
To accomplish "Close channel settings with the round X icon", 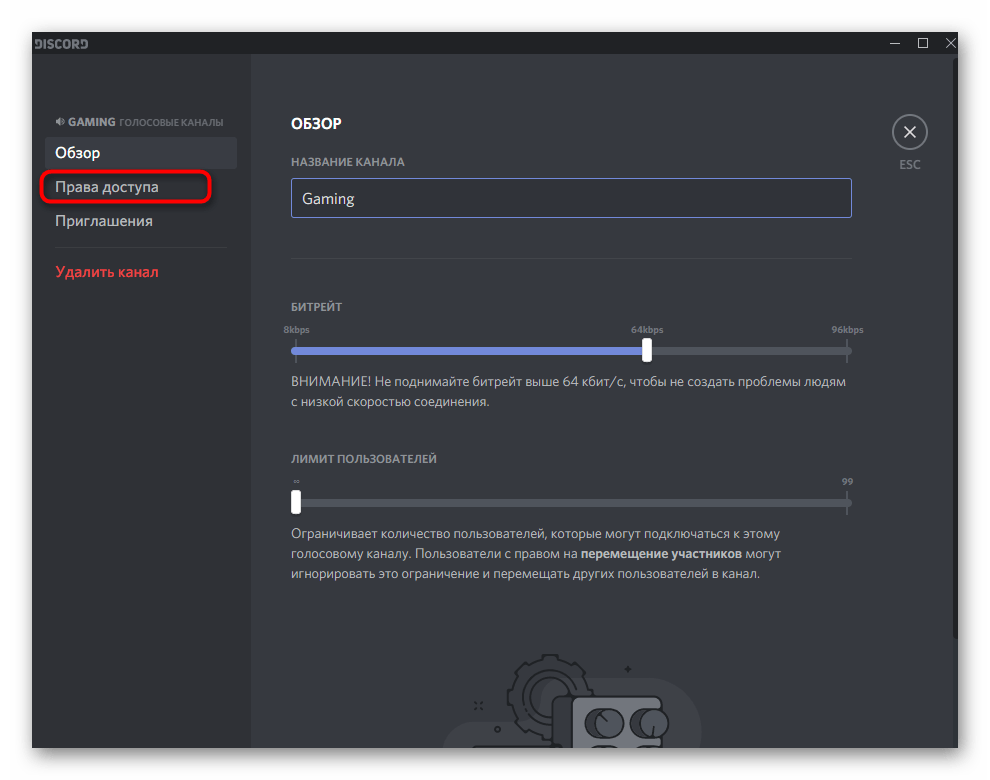I will coord(909,132).
